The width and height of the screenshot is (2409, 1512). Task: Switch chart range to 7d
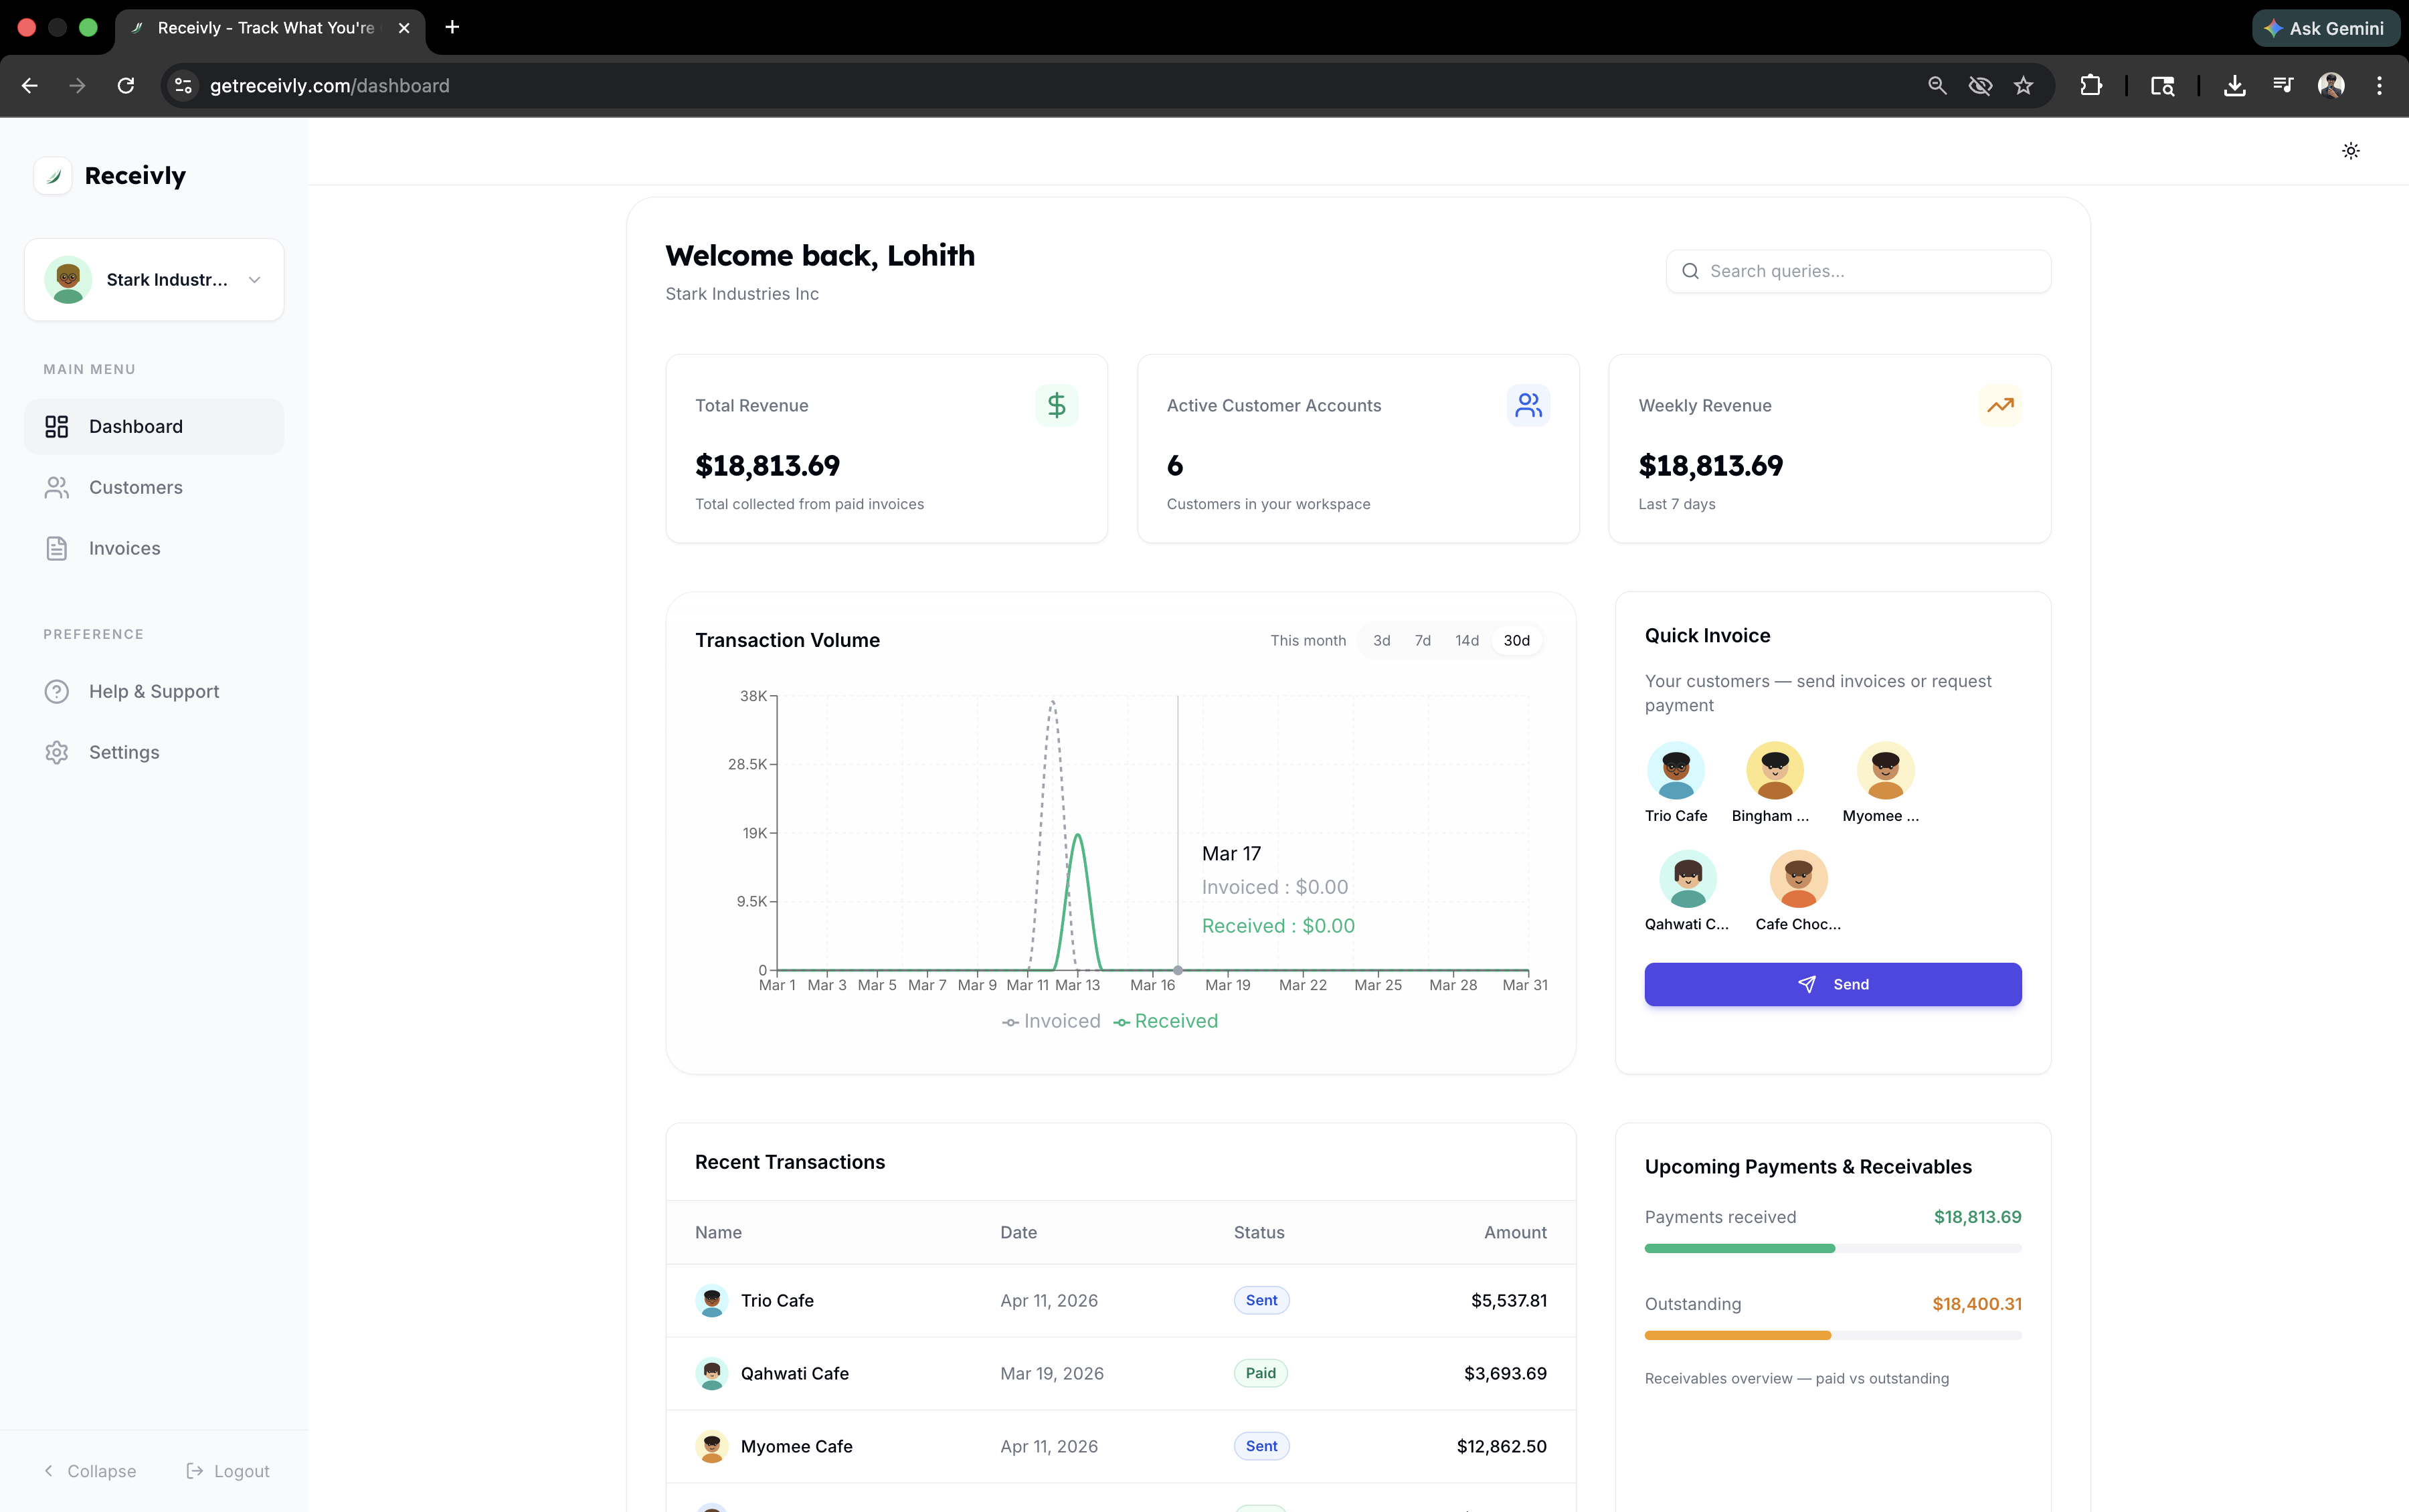[1422, 640]
